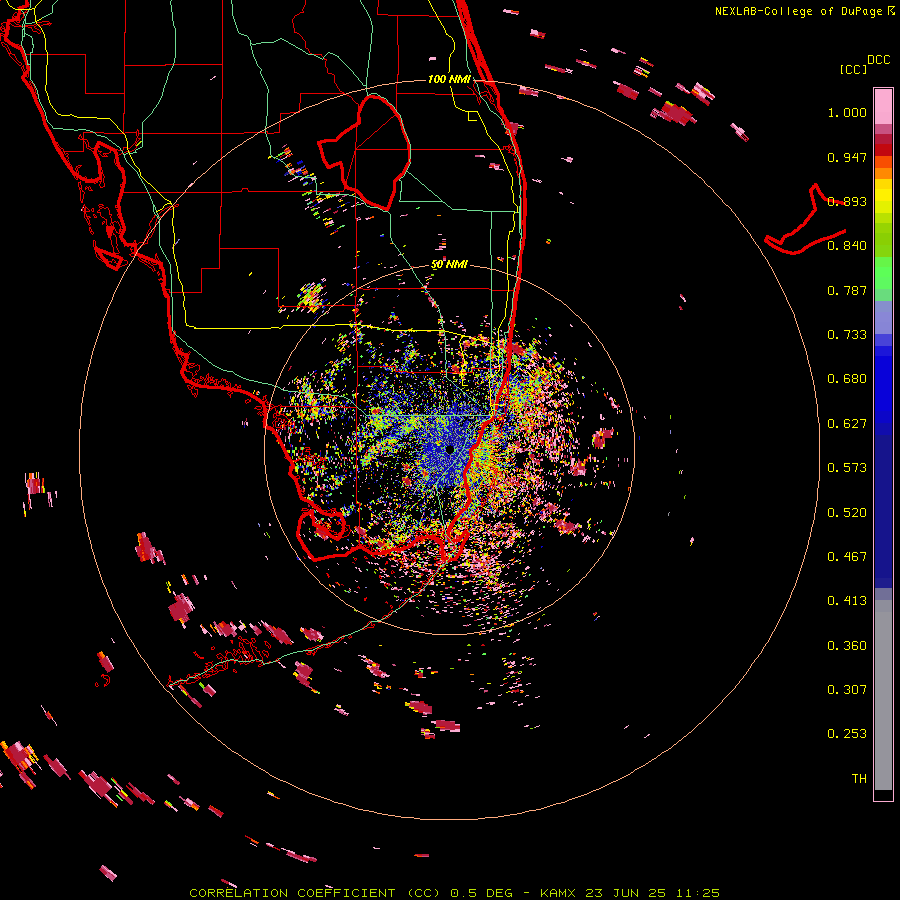
Task: Pick the pink swatch on the color bar
Action: pos(883,106)
